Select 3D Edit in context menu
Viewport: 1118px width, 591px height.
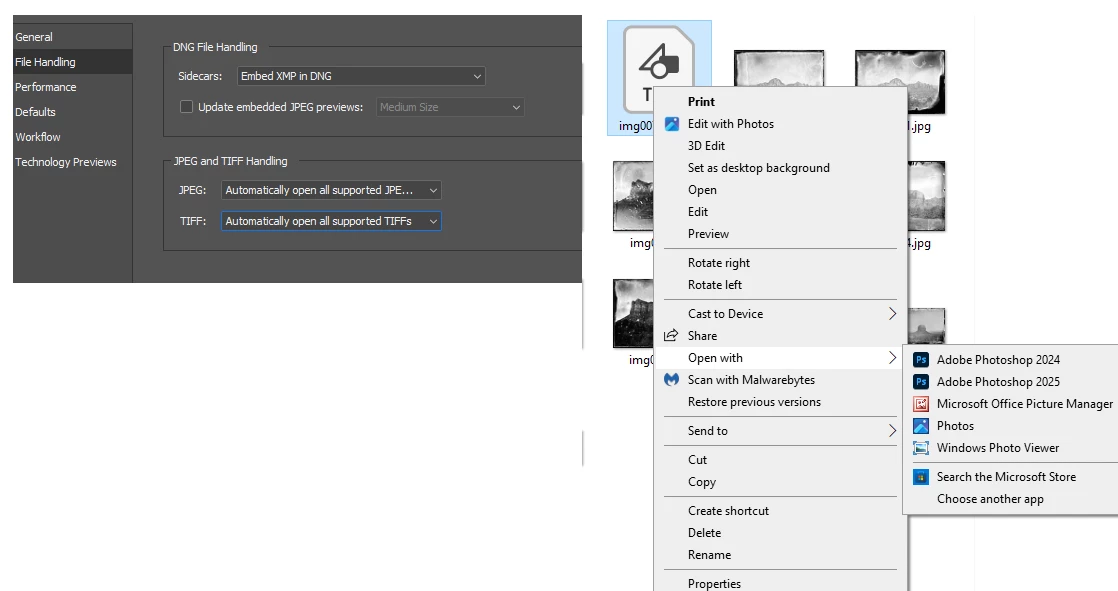[781, 146]
